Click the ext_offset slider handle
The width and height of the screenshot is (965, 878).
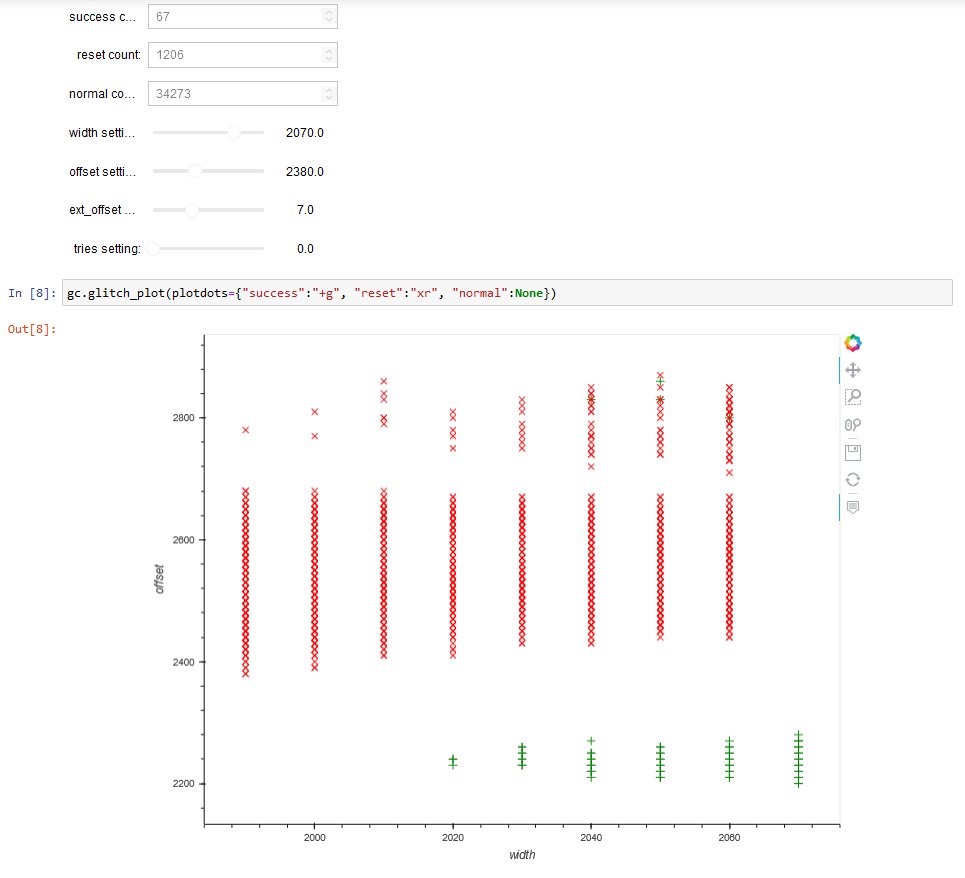point(192,210)
